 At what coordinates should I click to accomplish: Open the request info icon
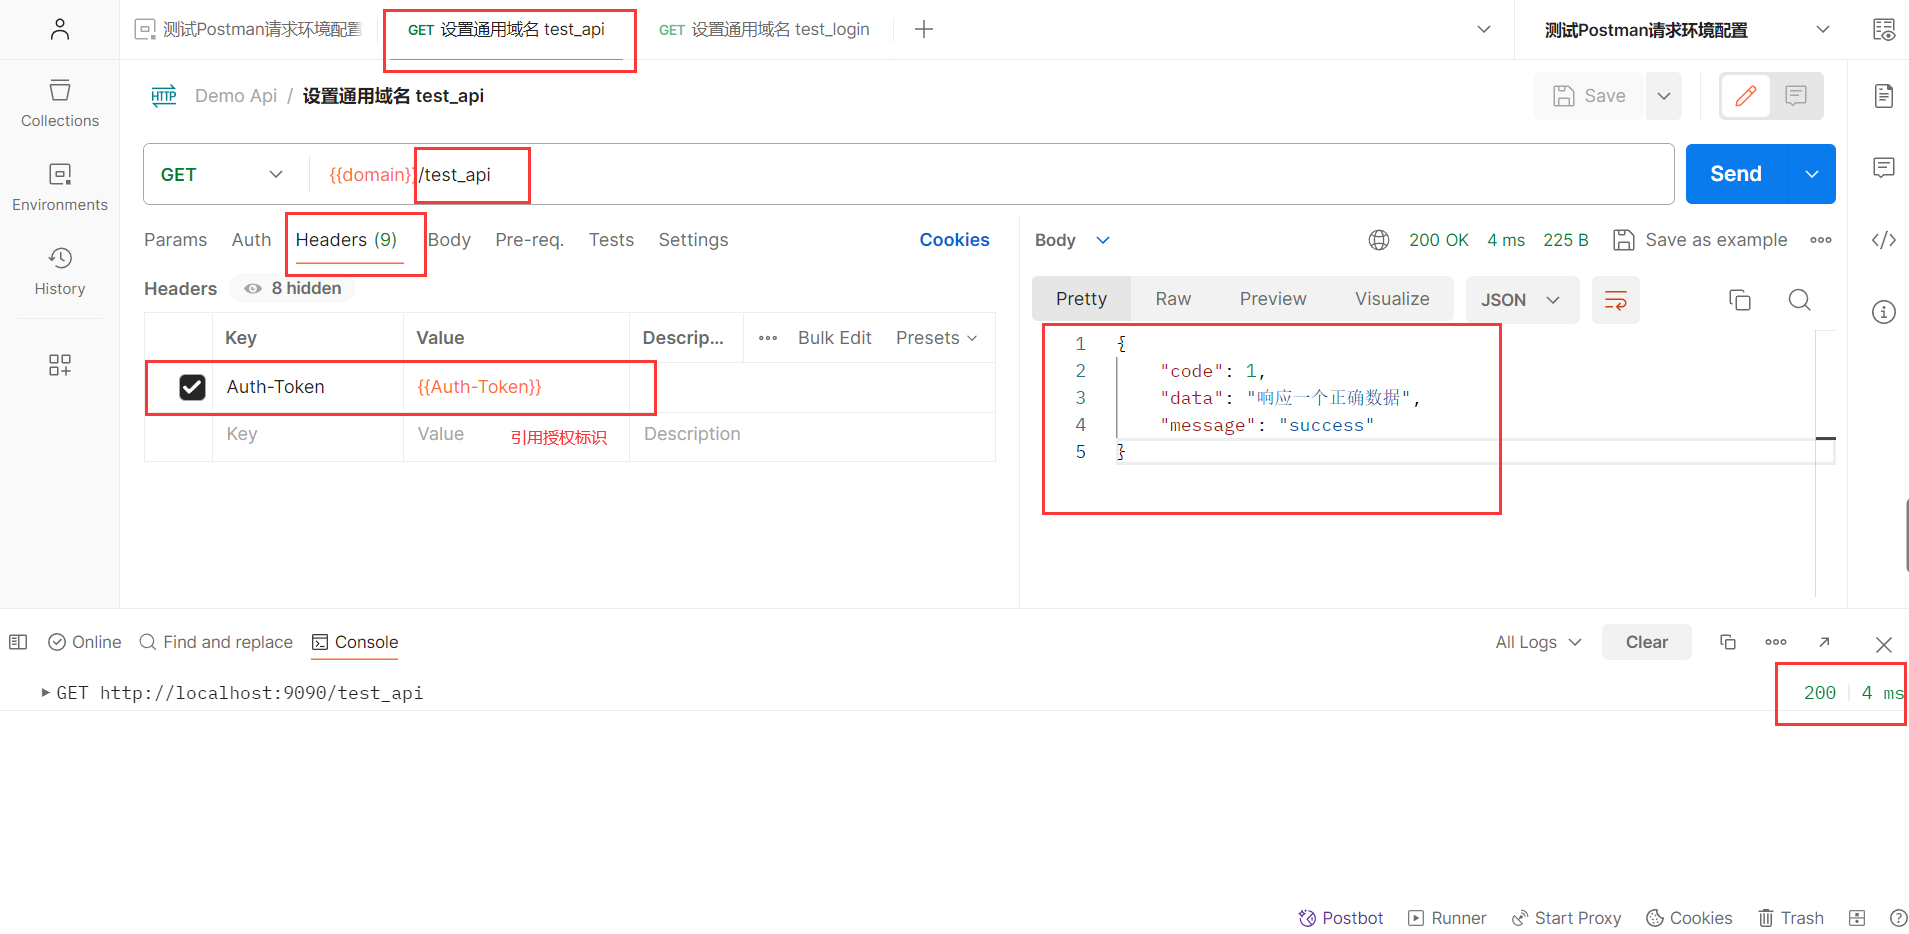point(1884,312)
